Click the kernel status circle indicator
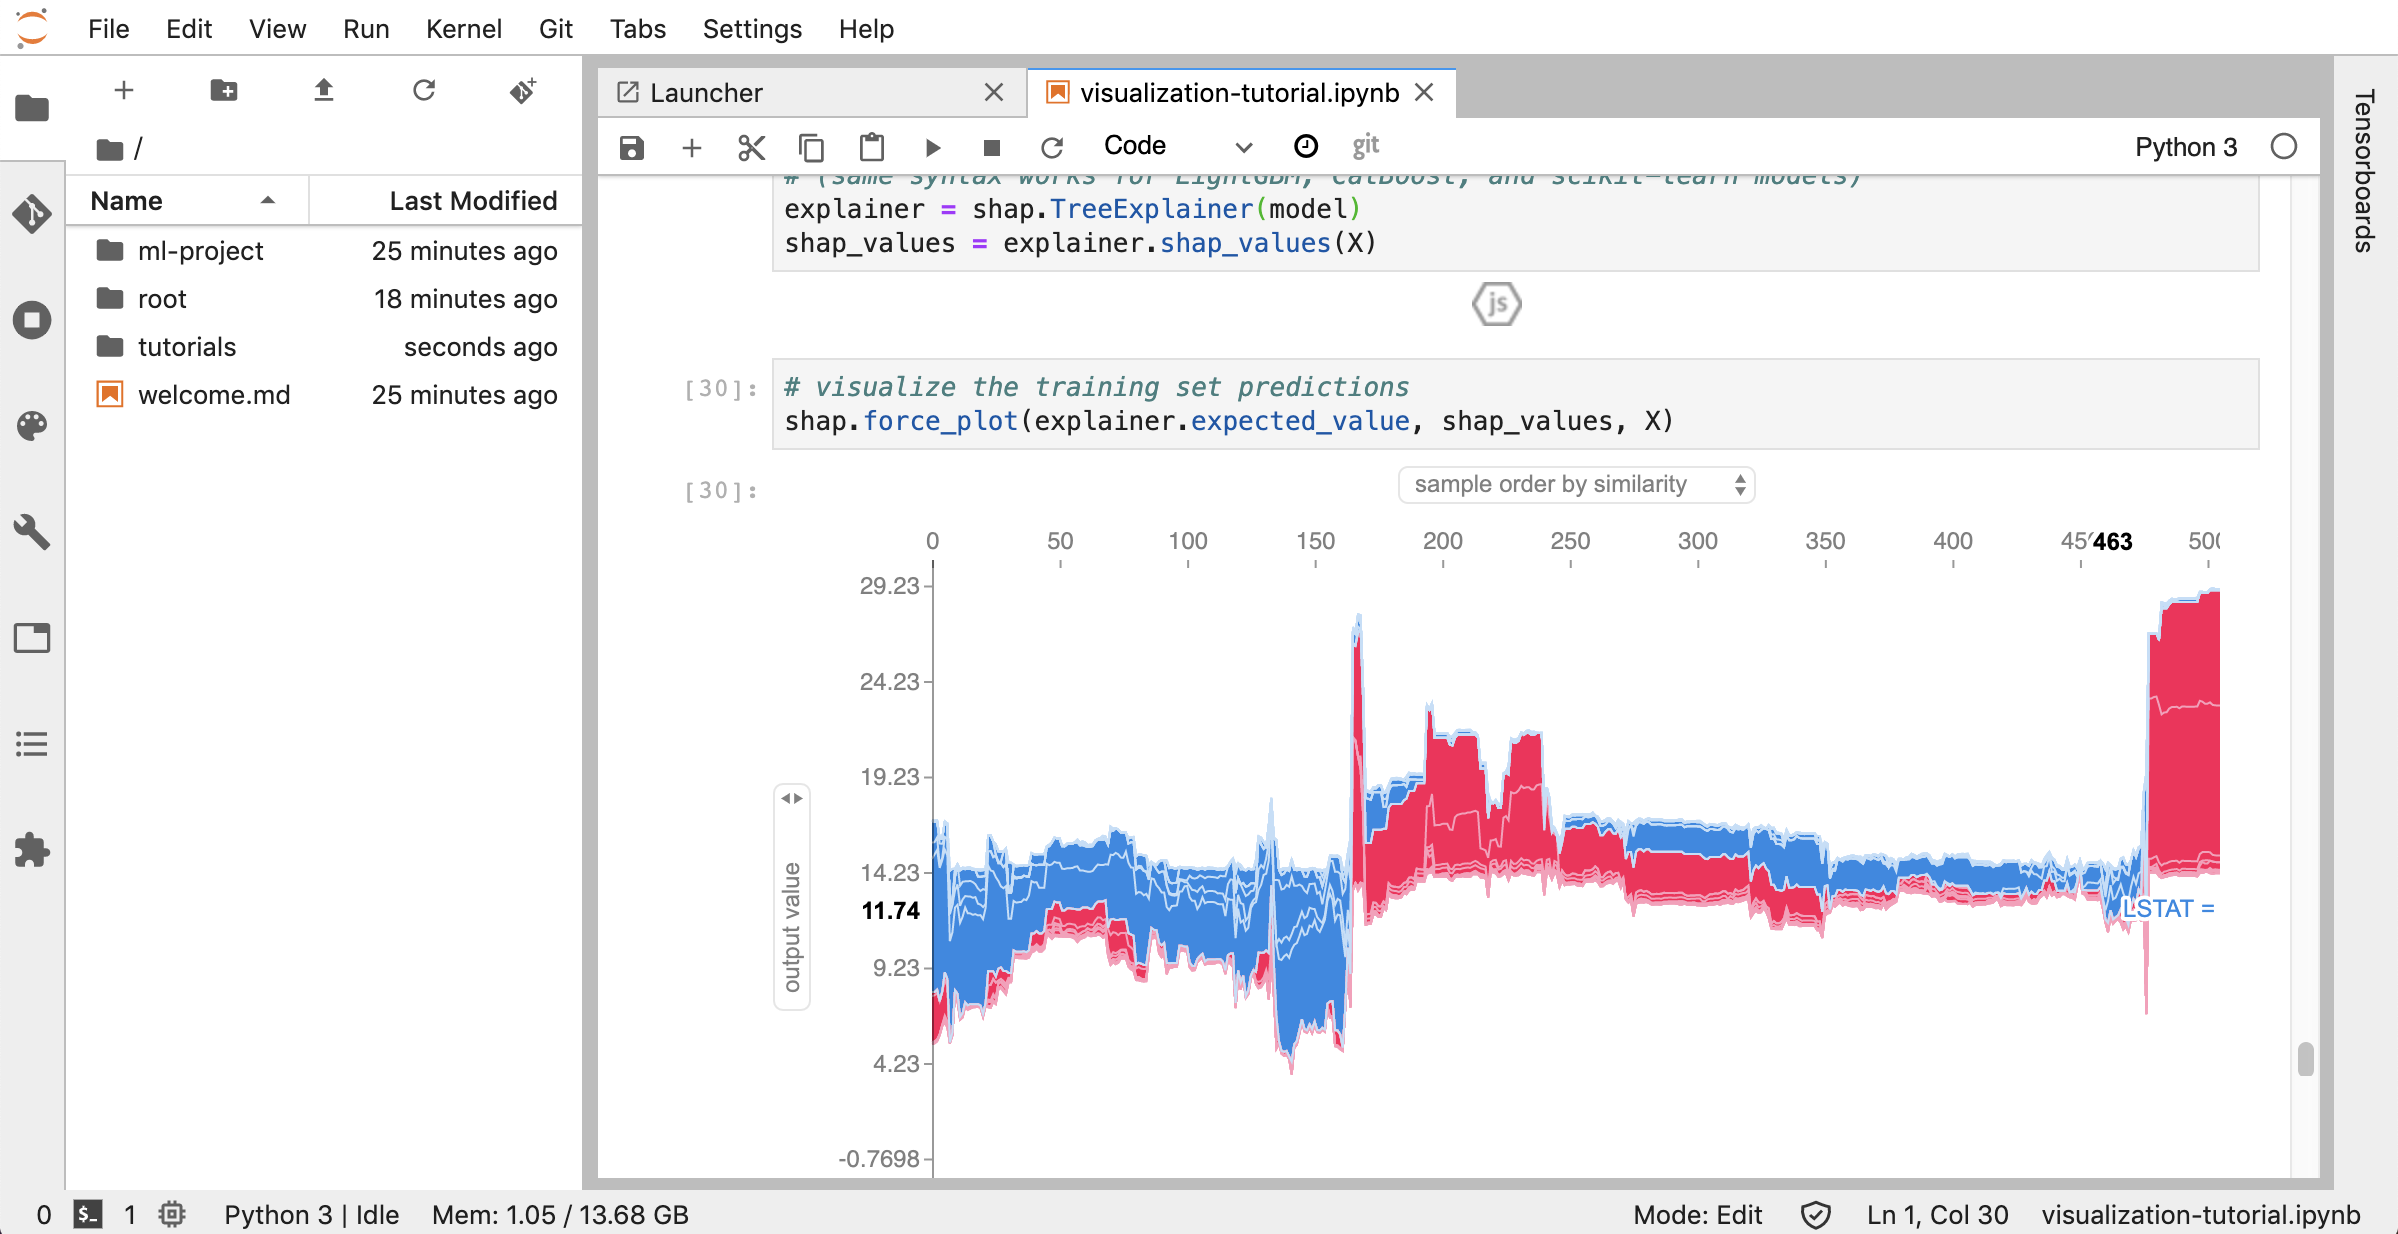 [2284, 147]
